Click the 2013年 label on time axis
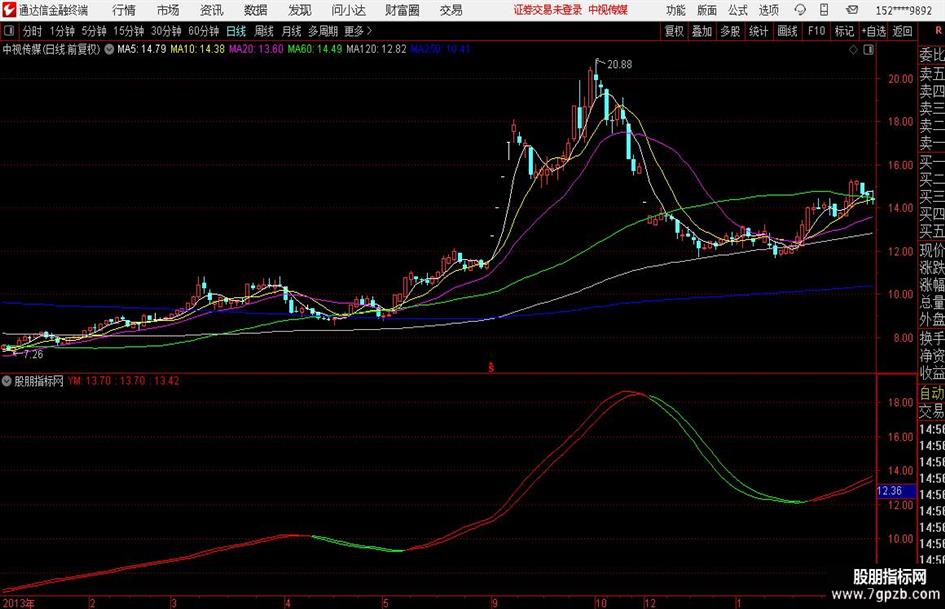The height and width of the screenshot is (609, 945). point(18,603)
